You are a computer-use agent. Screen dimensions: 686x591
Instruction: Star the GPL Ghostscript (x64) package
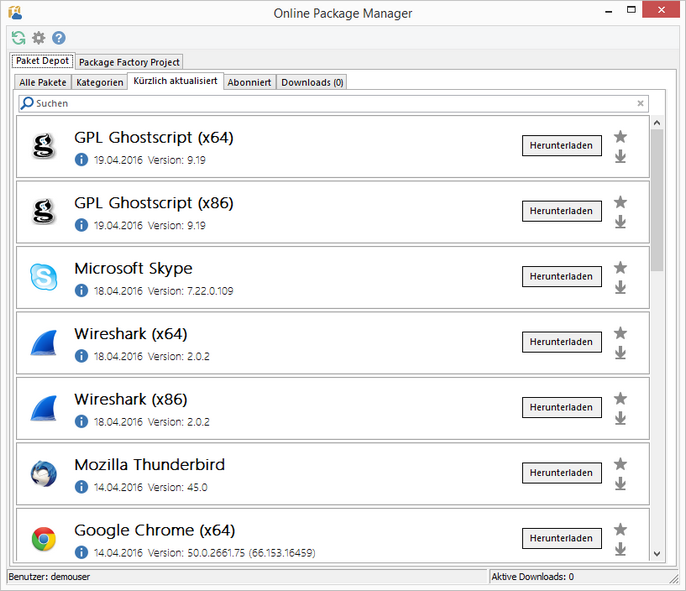tap(620, 136)
